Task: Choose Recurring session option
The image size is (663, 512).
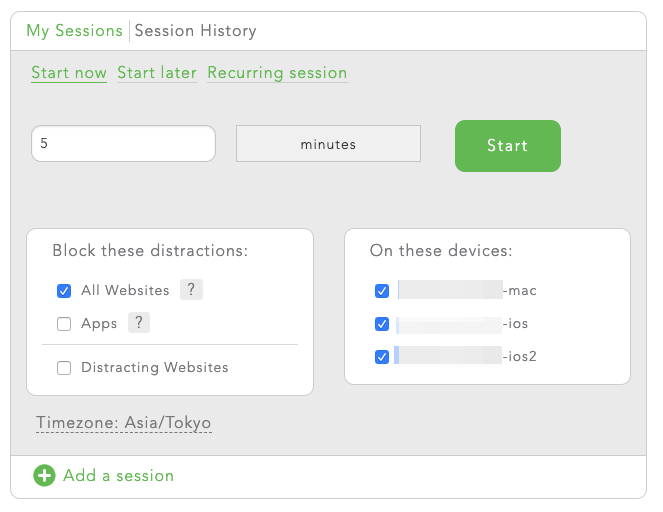Action: tap(277, 73)
